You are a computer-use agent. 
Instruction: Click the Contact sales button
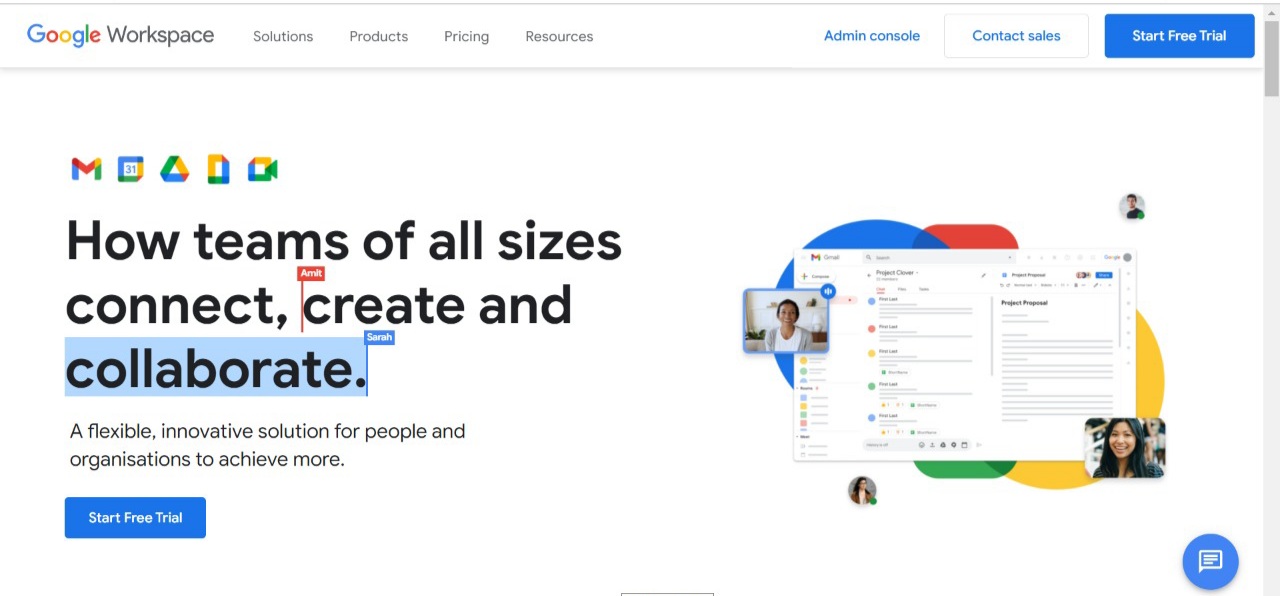[x=1016, y=36]
